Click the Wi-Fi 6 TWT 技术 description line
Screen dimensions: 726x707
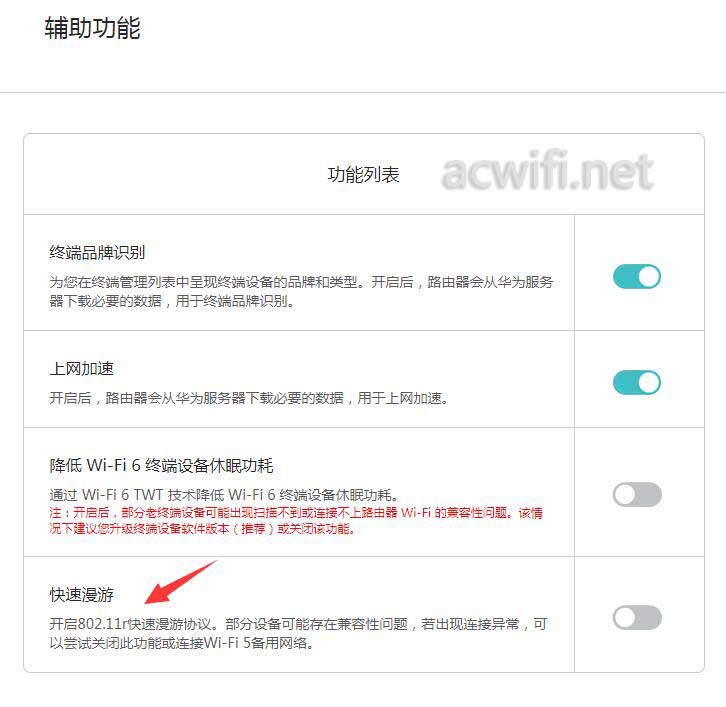click(224, 495)
